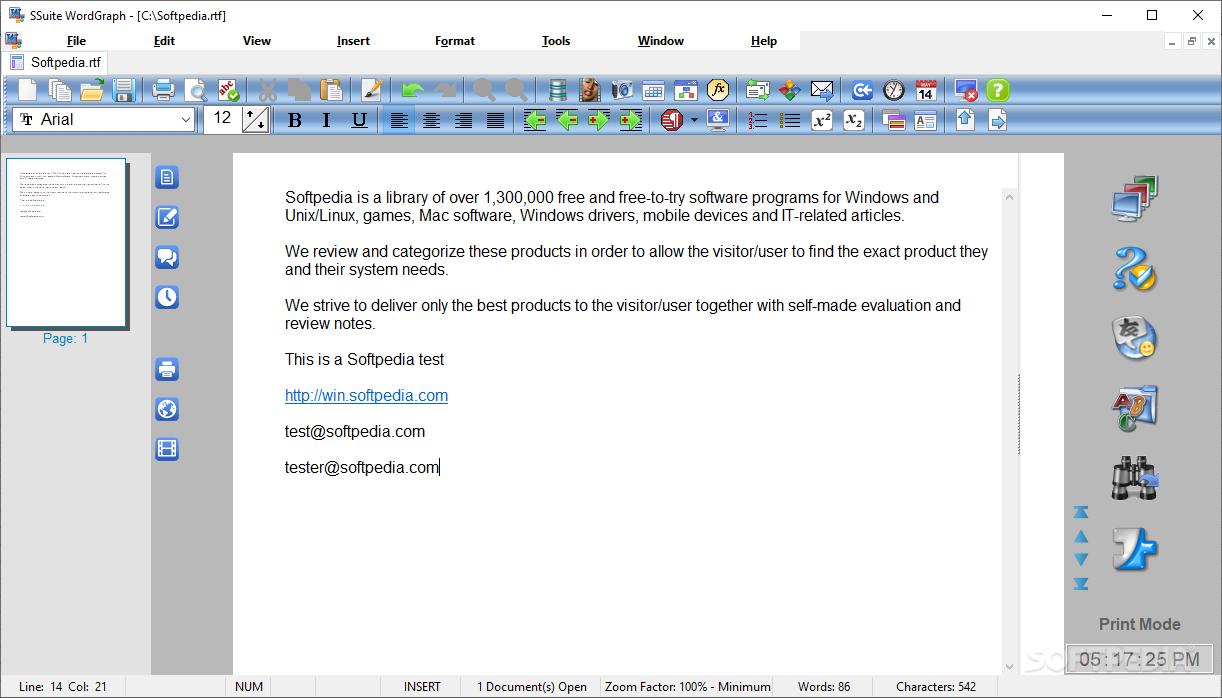
Task: Click the multiple-pages copy document icon
Action: (x=60, y=90)
